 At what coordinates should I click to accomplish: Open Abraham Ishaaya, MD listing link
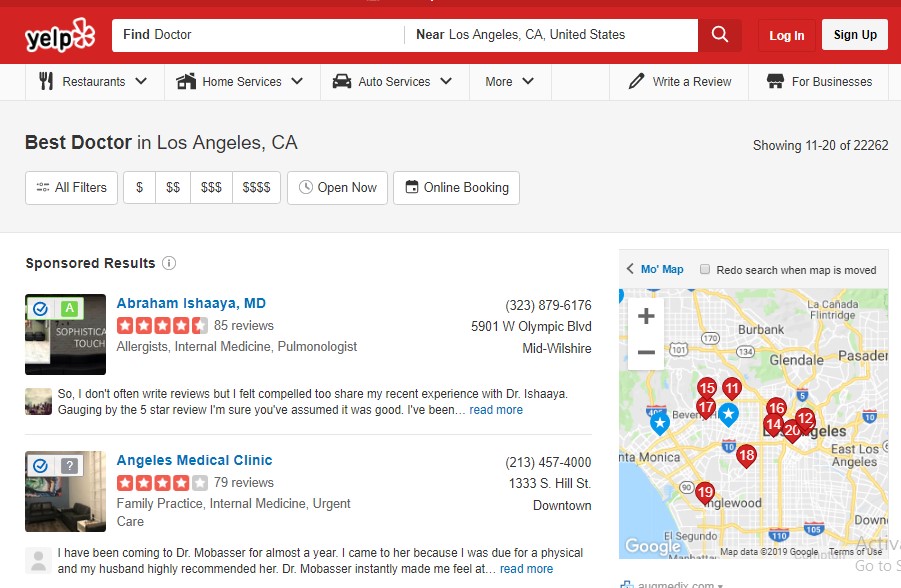(x=191, y=303)
